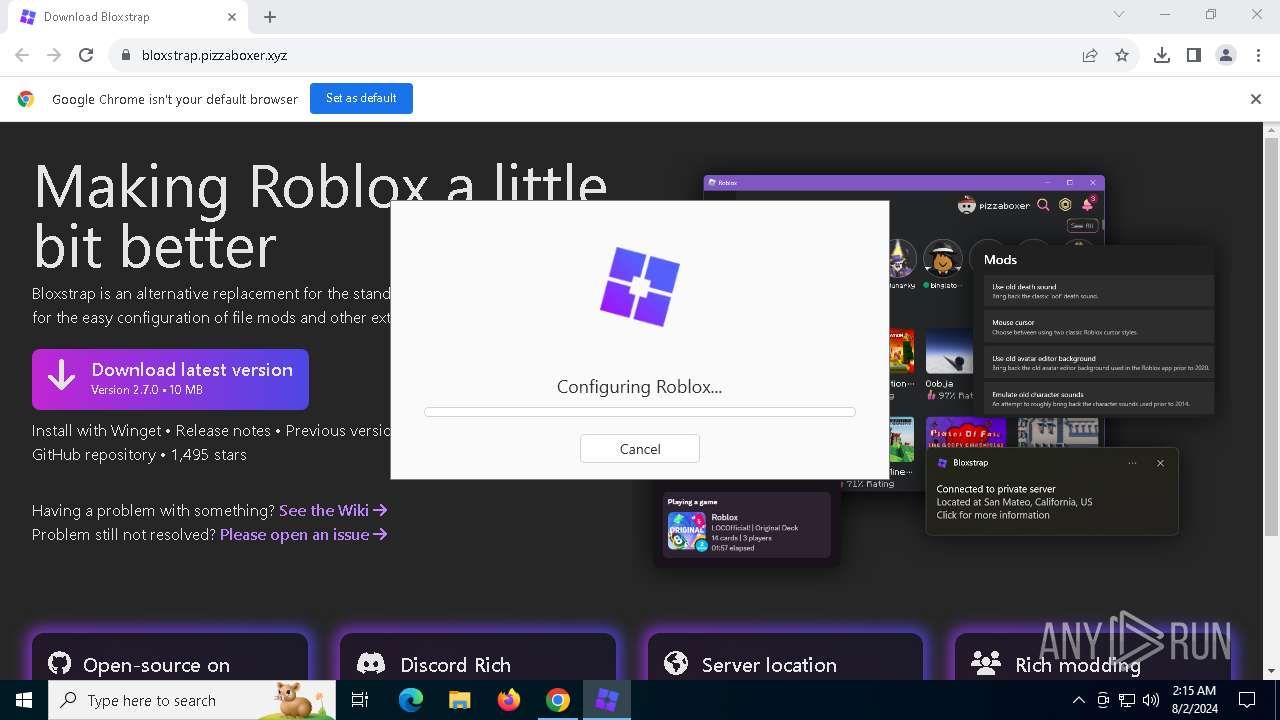Cancel the Configuring Roblox dialog
This screenshot has width=1280, height=720.
click(640, 449)
